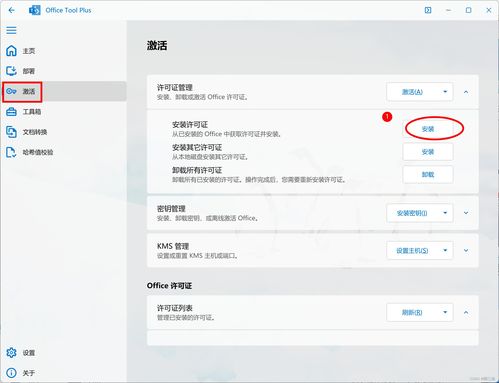Select the 工具箱 menu label

click(32, 112)
